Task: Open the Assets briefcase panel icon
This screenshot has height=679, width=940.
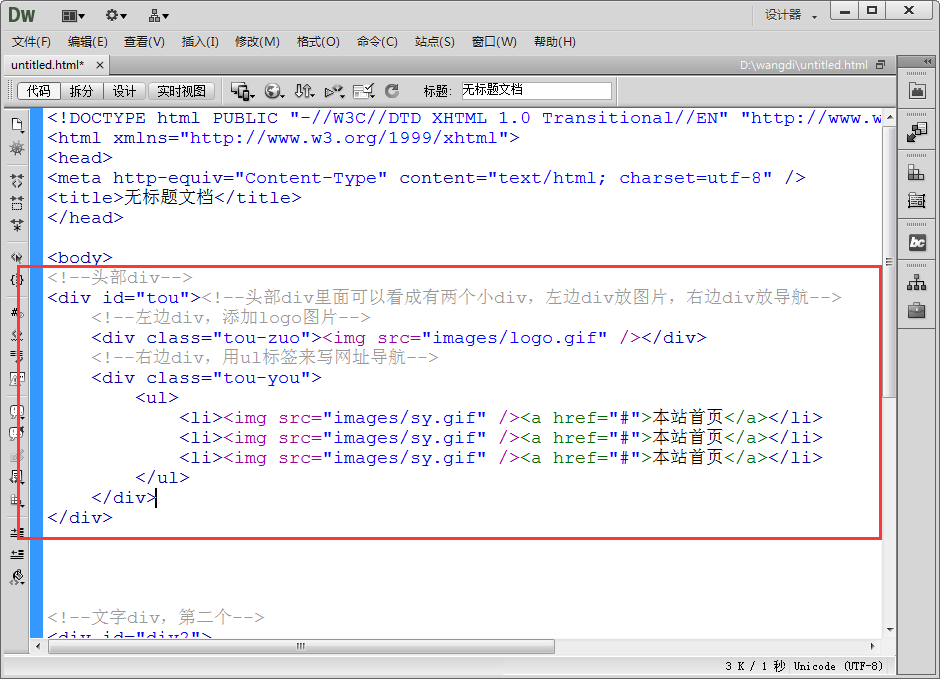Action: coord(917,310)
